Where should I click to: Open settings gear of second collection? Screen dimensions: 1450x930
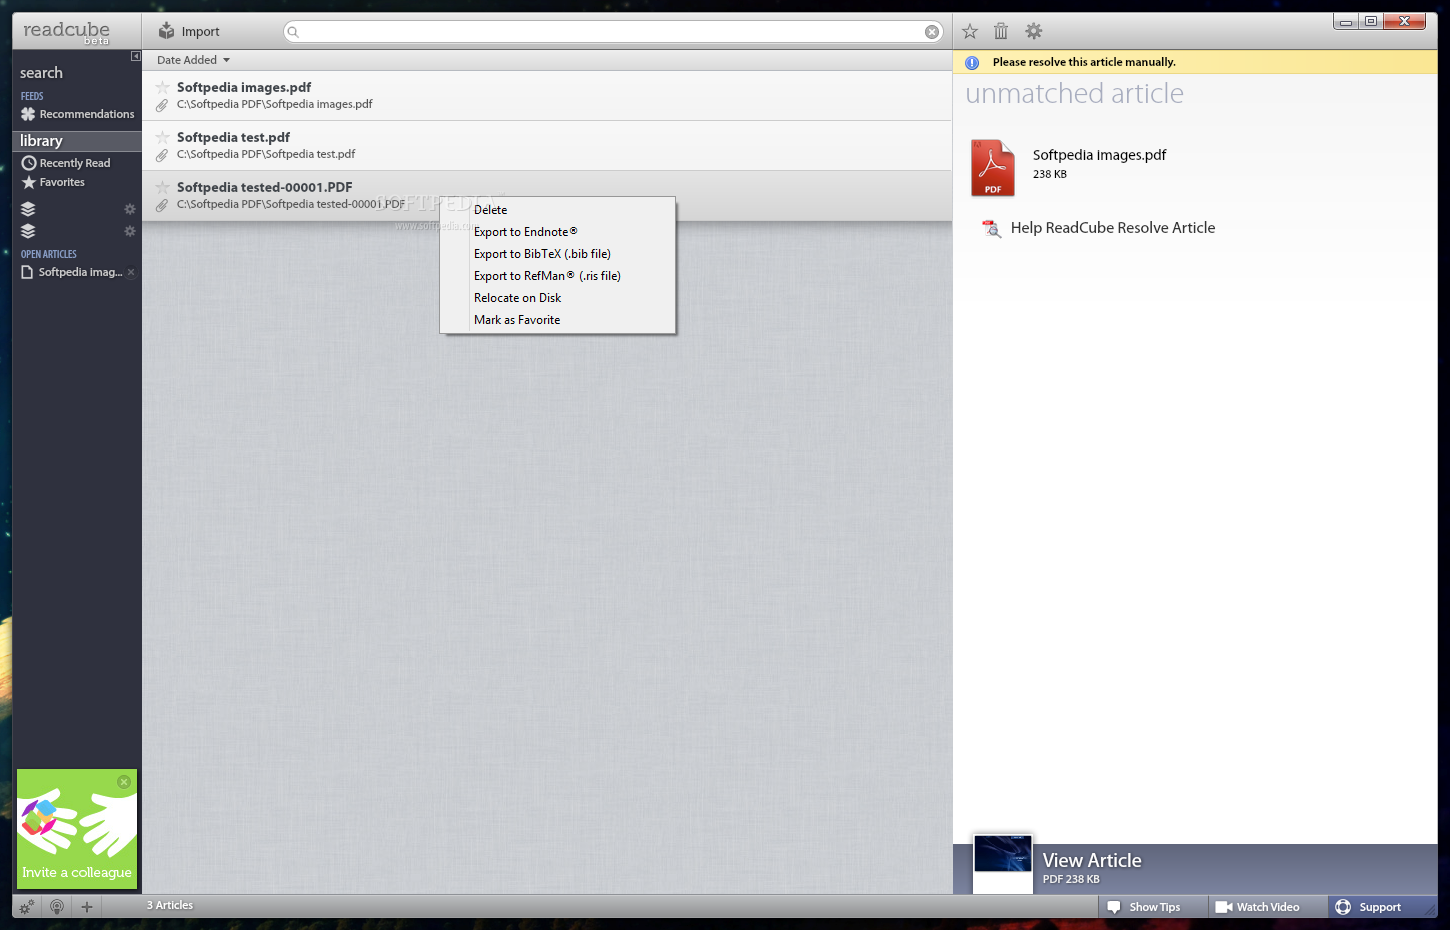coord(129,231)
